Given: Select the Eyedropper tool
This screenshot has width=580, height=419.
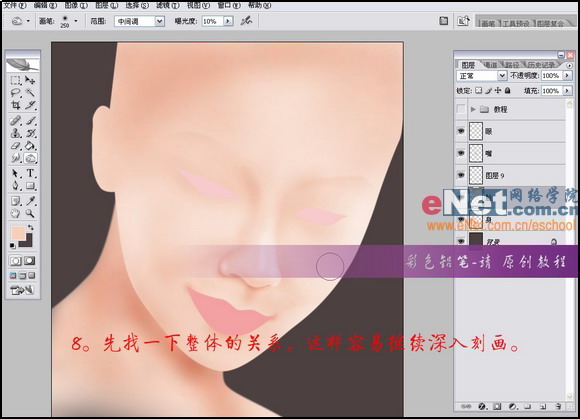Looking at the screenshot, I should coord(30,201).
